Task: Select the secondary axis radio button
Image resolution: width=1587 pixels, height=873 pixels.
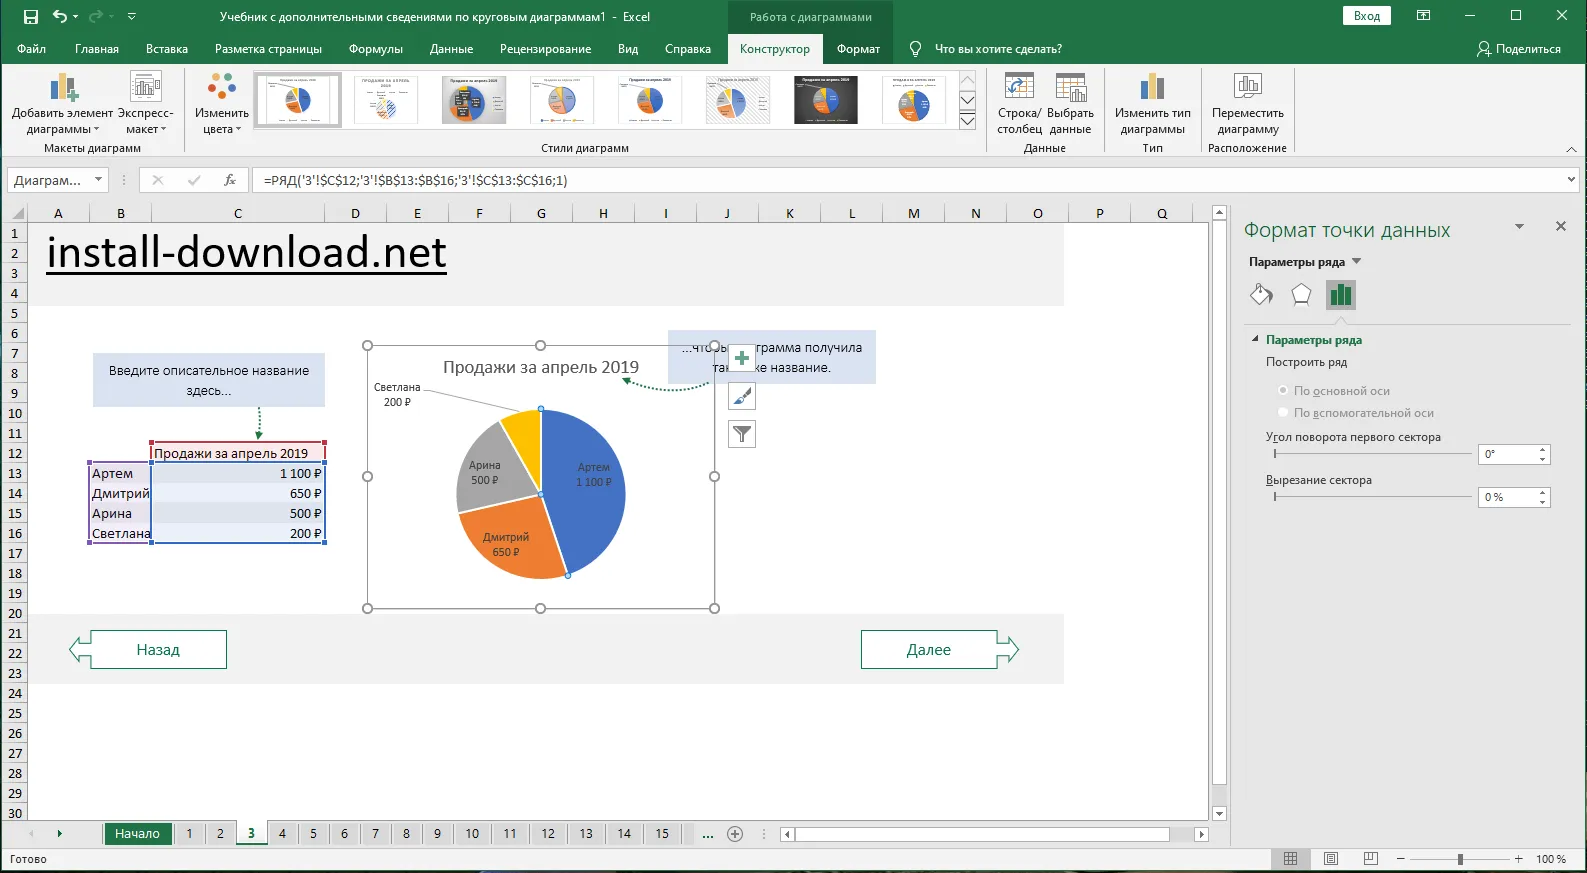Action: point(1284,413)
